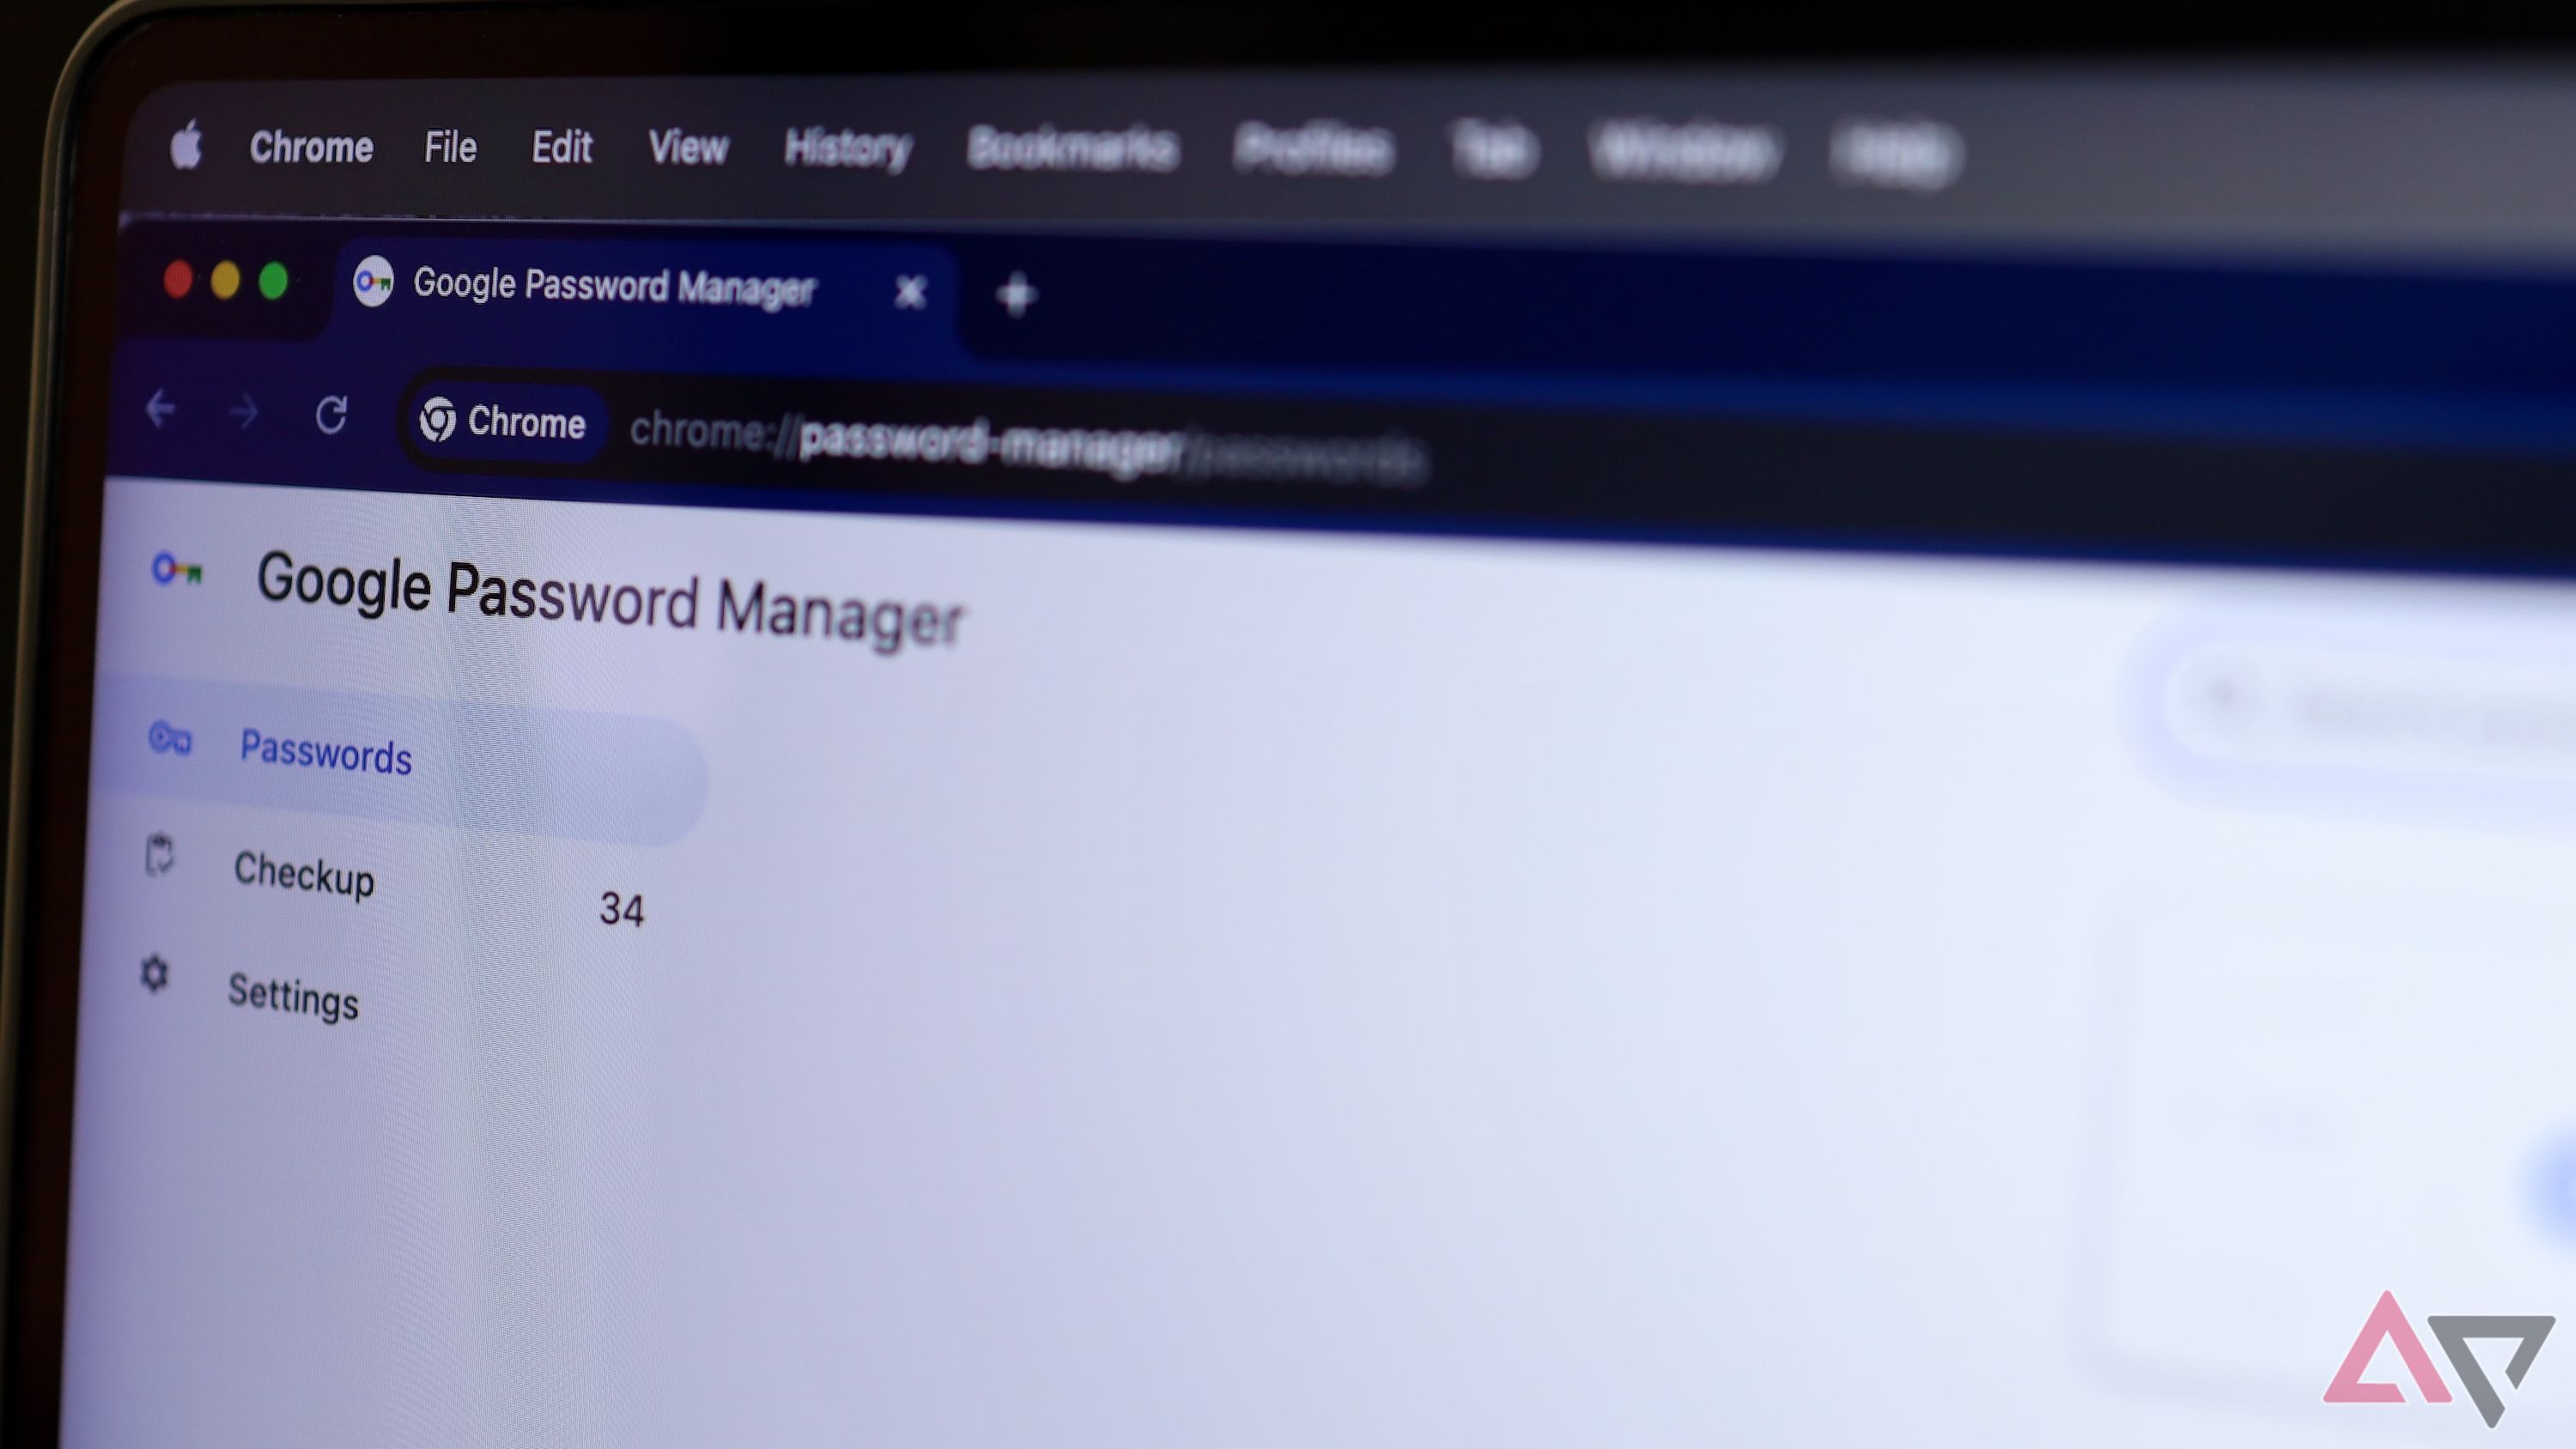Image resolution: width=2576 pixels, height=1449 pixels.
Task: Click the back navigation arrow icon
Action: 163,412
